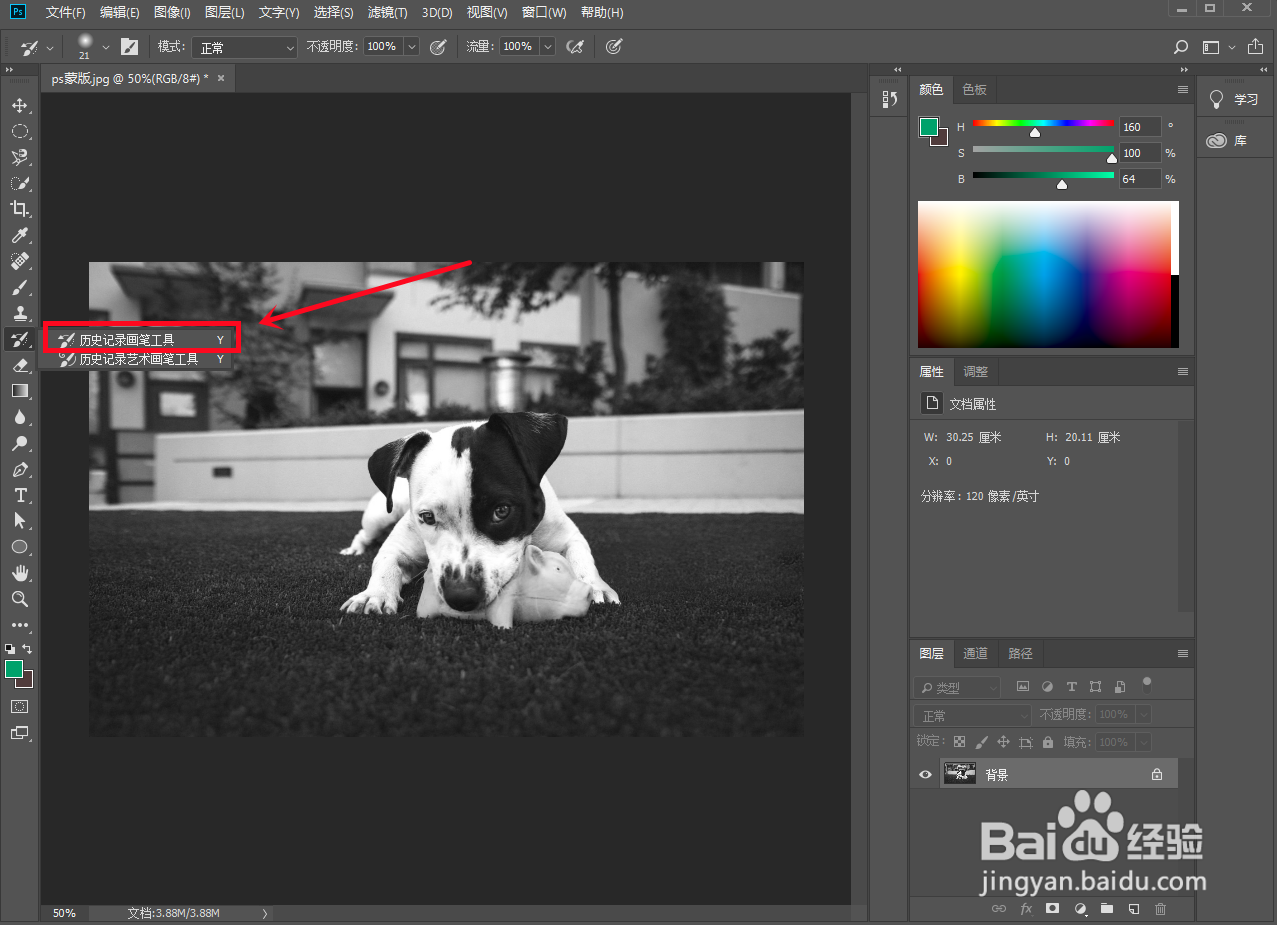
Task: Select the Elliptical Marquee tool
Action: tap(19, 131)
